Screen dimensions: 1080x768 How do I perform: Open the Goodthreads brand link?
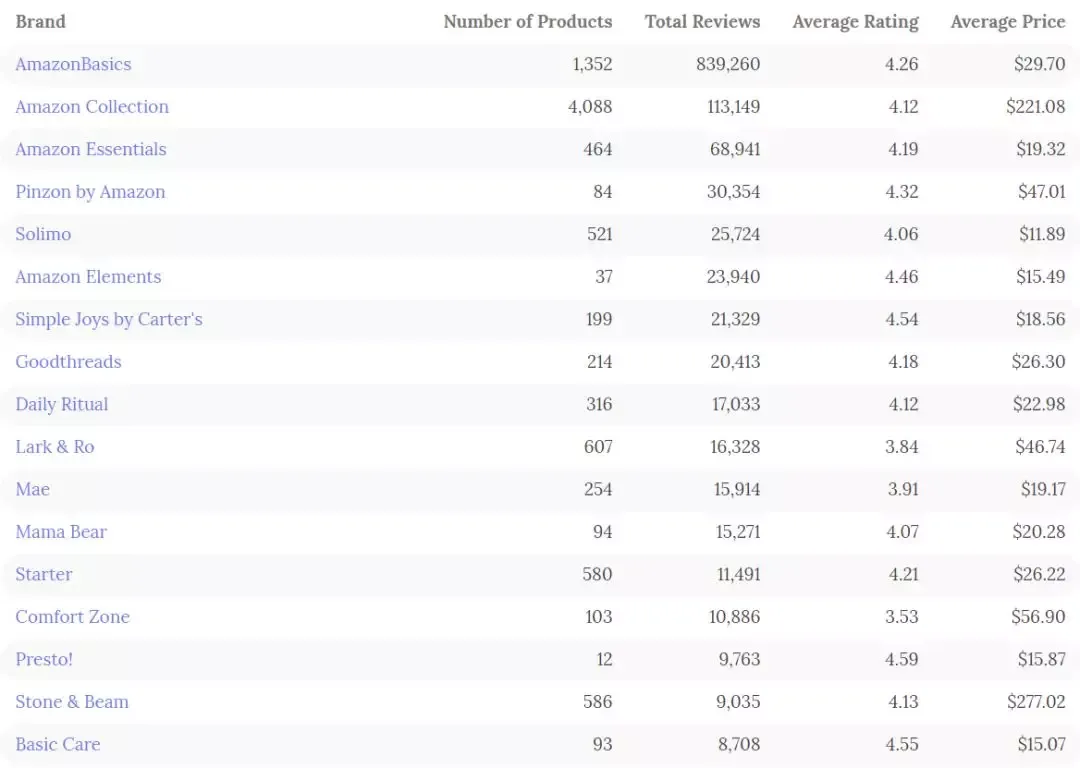pyautogui.click(x=68, y=362)
